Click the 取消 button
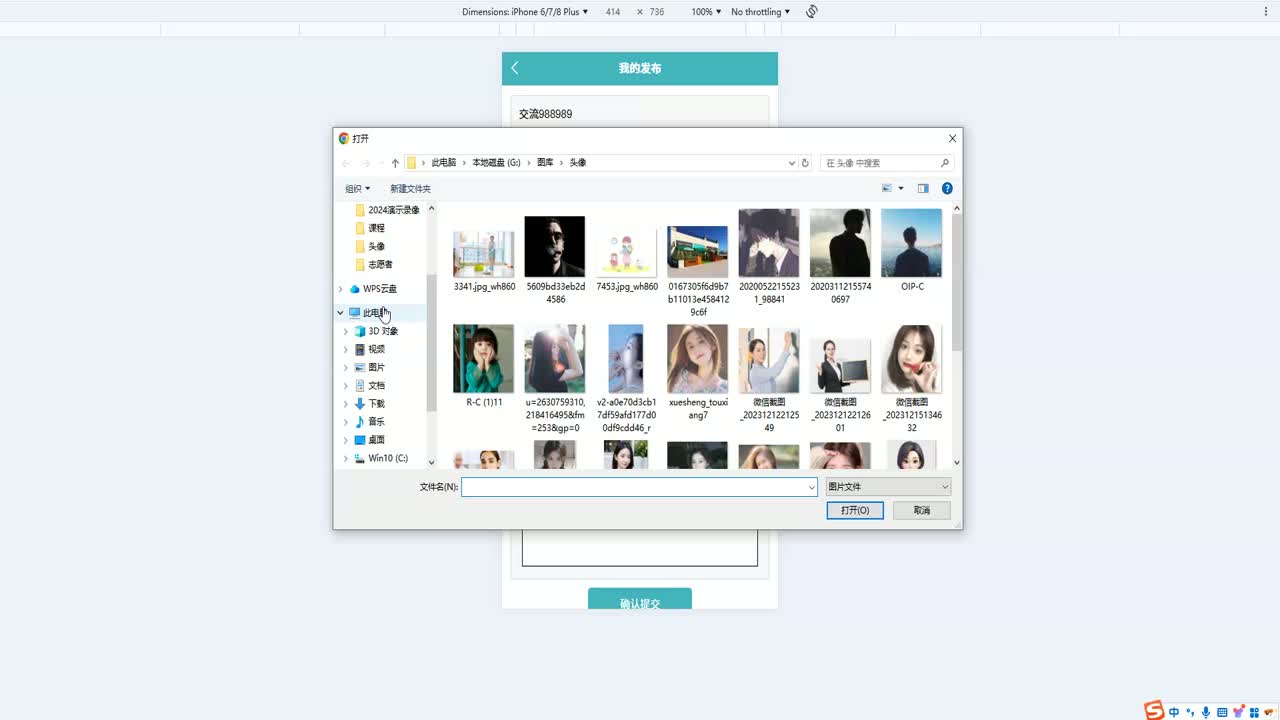 click(x=922, y=510)
